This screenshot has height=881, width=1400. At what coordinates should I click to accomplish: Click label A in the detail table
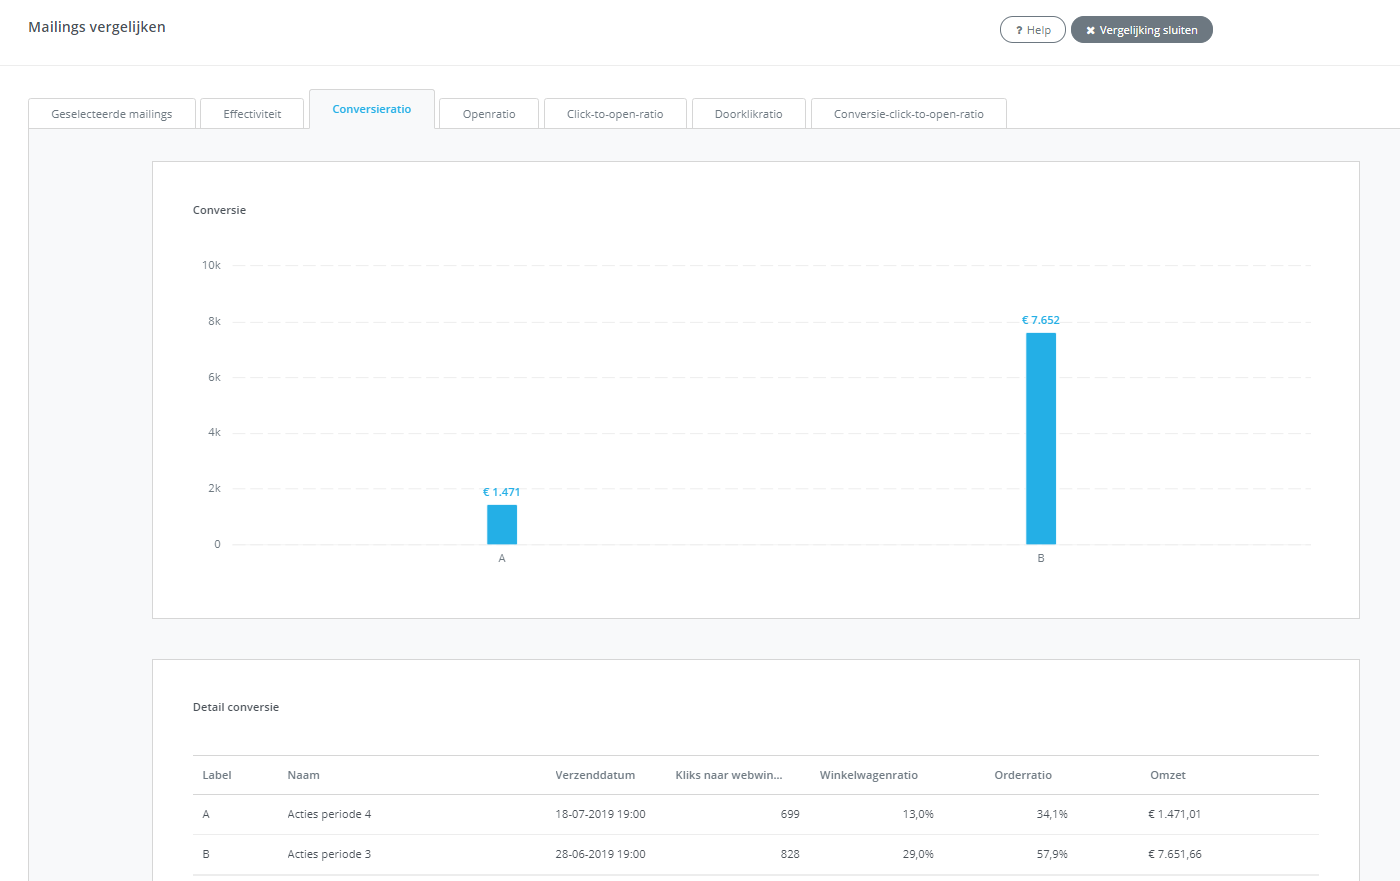pos(206,814)
